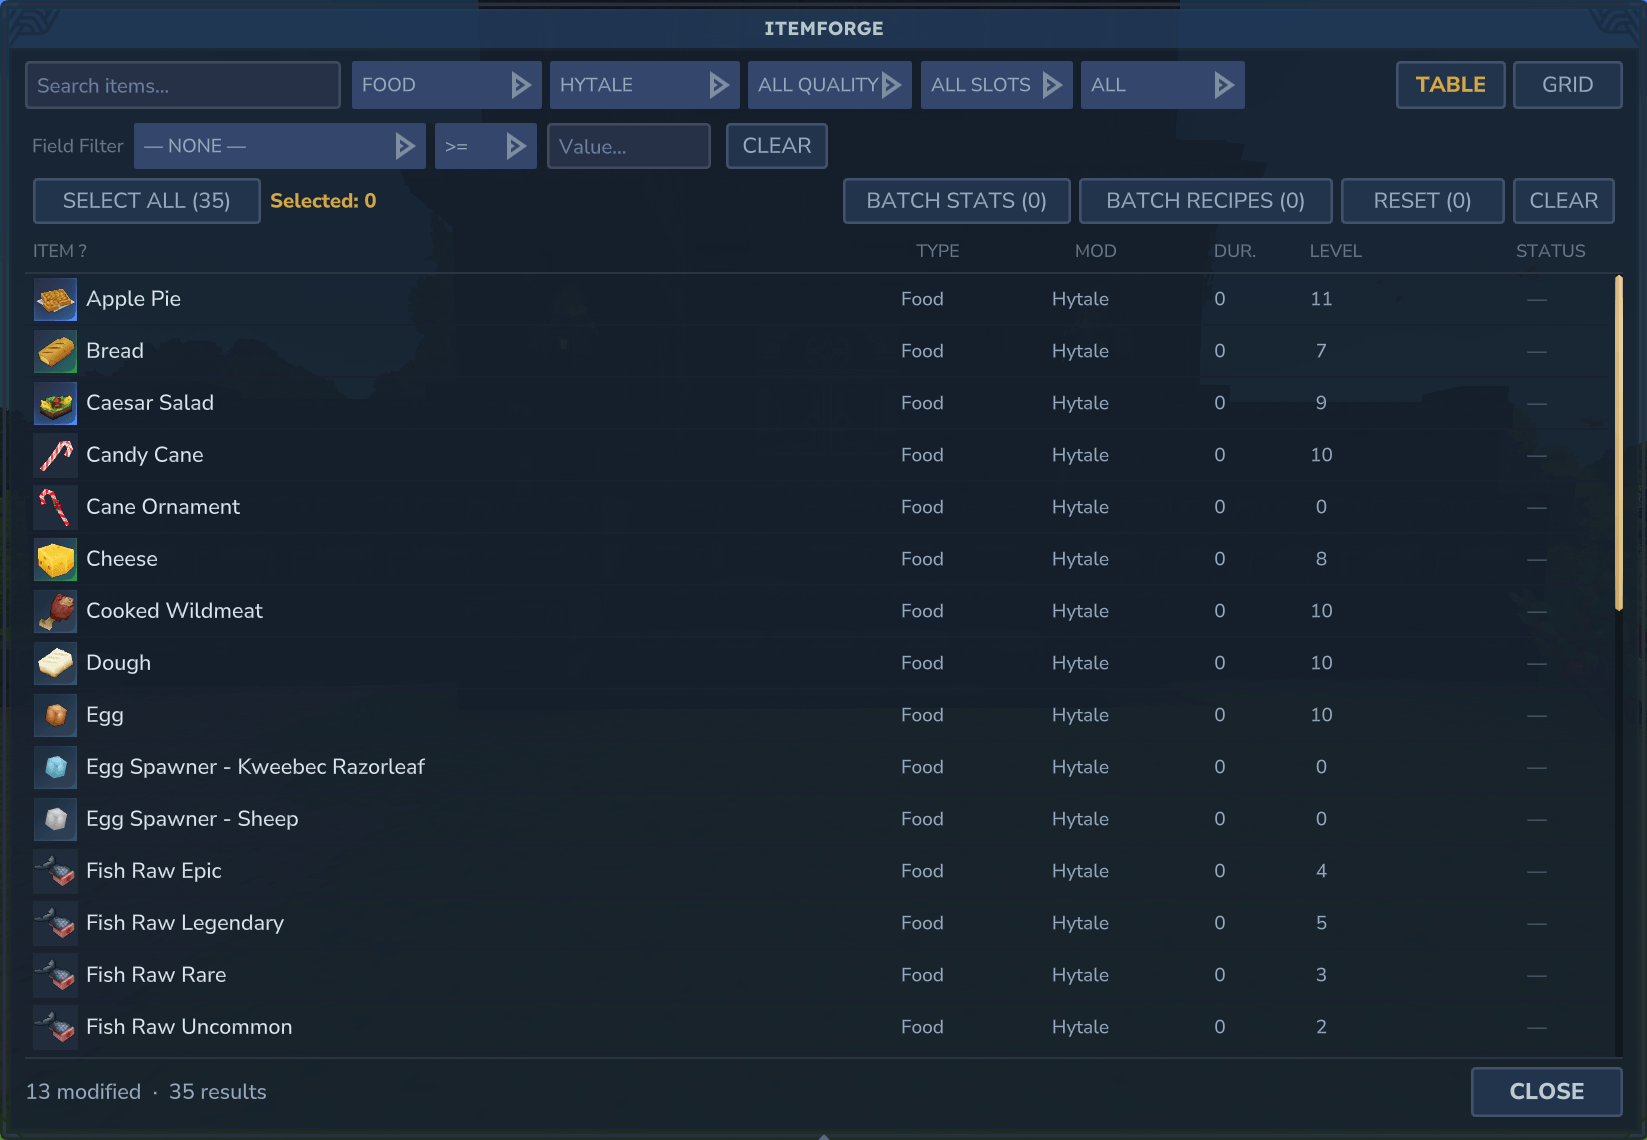Select Egg Spawner - Kweebec Razorleaf name
The height and width of the screenshot is (1140, 1647).
pos(255,767)
